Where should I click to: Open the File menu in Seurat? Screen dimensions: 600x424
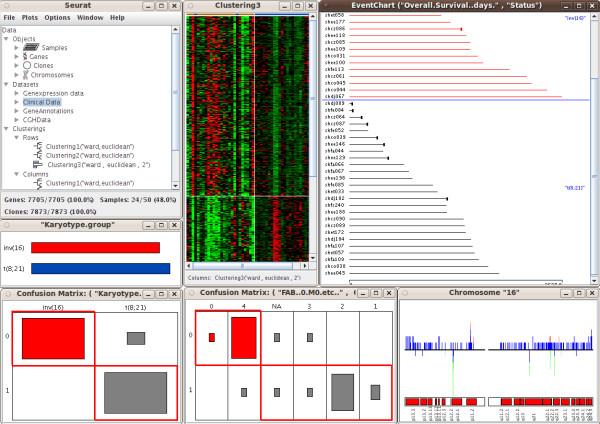9,18
